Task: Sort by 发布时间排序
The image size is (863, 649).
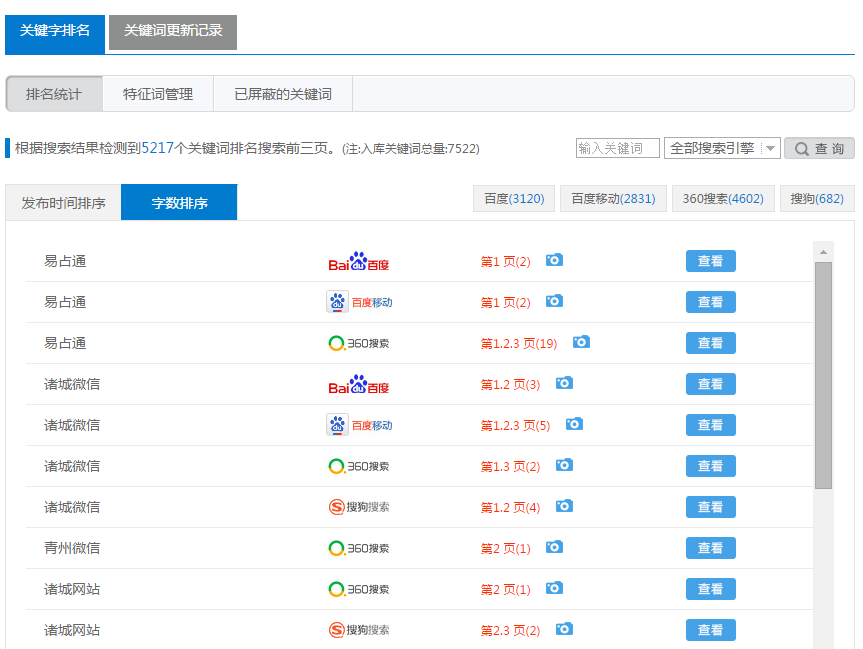Action: click(63, 203)
